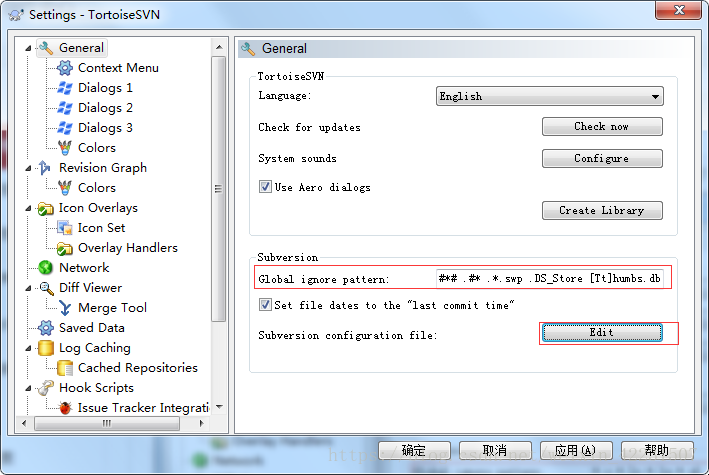Open the Language dropdown

tap(549, 96)
